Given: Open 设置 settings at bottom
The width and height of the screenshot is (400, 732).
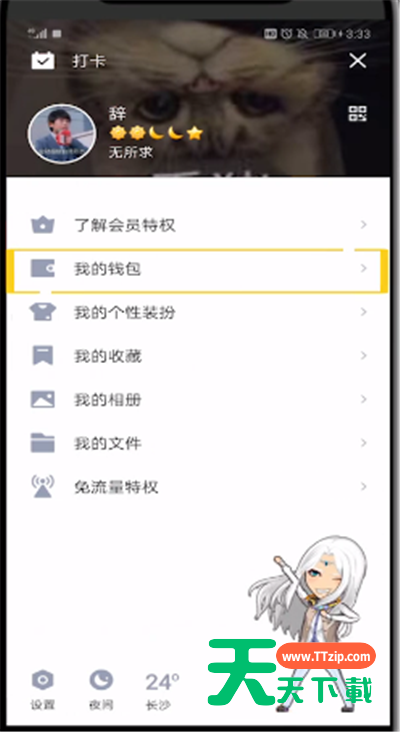Looking at the screenshot, I should 42,690.
